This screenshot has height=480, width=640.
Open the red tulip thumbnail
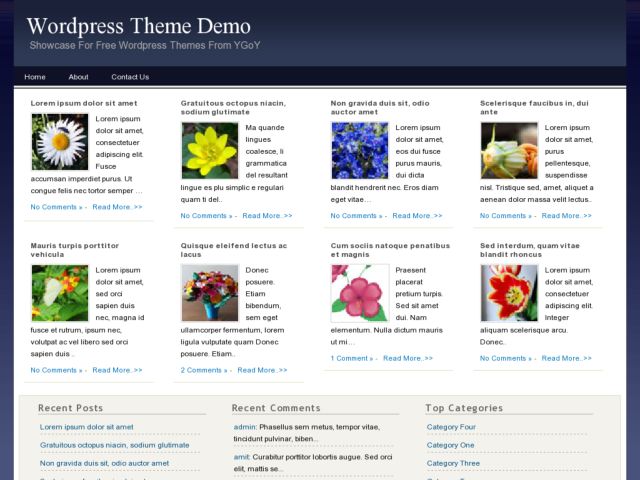tap(509, 293)
